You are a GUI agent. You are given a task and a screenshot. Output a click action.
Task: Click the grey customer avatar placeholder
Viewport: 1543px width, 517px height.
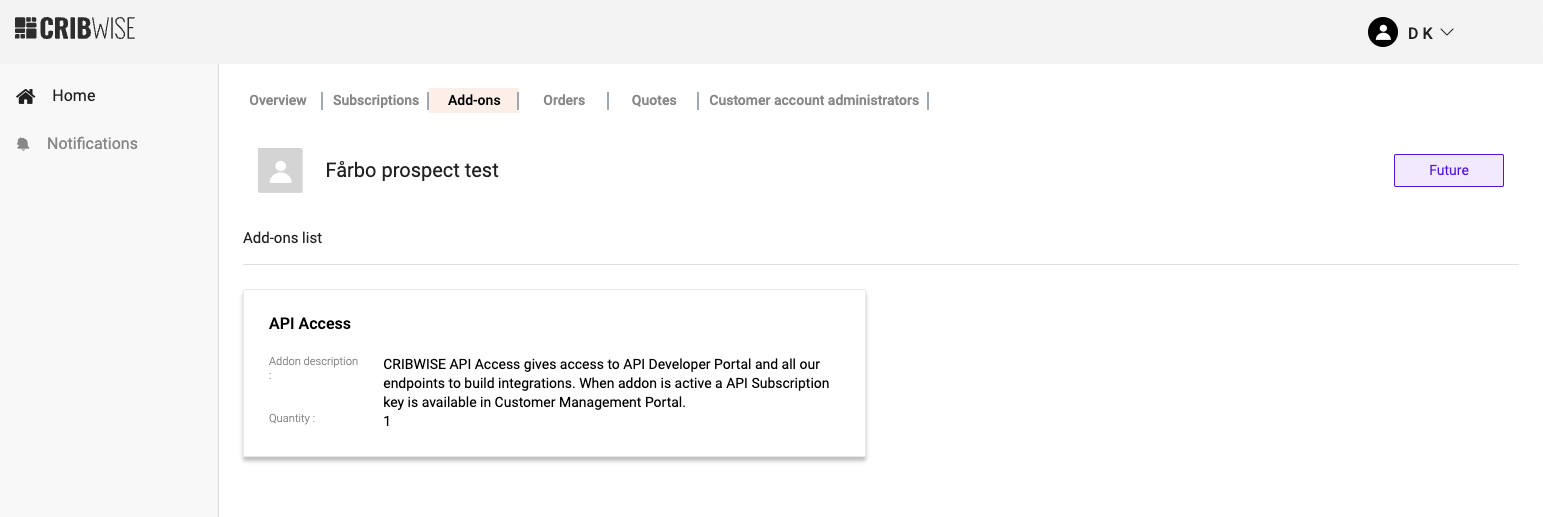coord(280,170)
